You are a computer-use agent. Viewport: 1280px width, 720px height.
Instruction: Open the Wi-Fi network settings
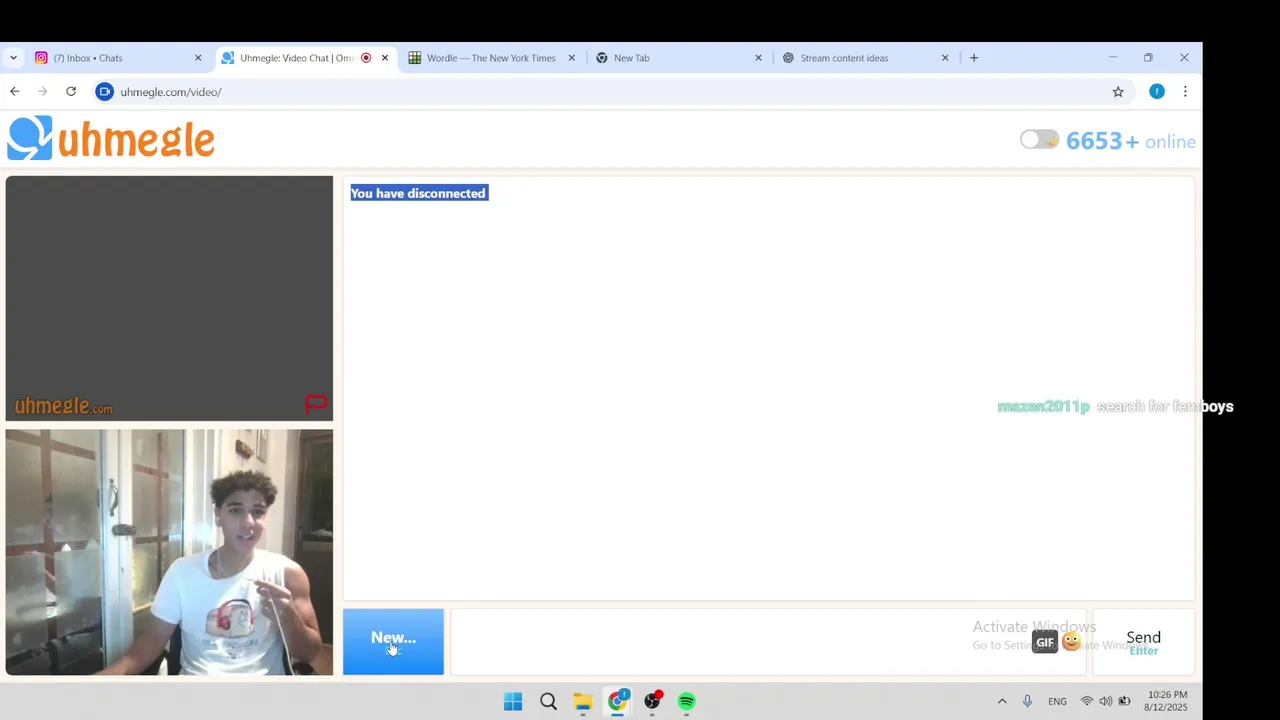[1087, 702]
